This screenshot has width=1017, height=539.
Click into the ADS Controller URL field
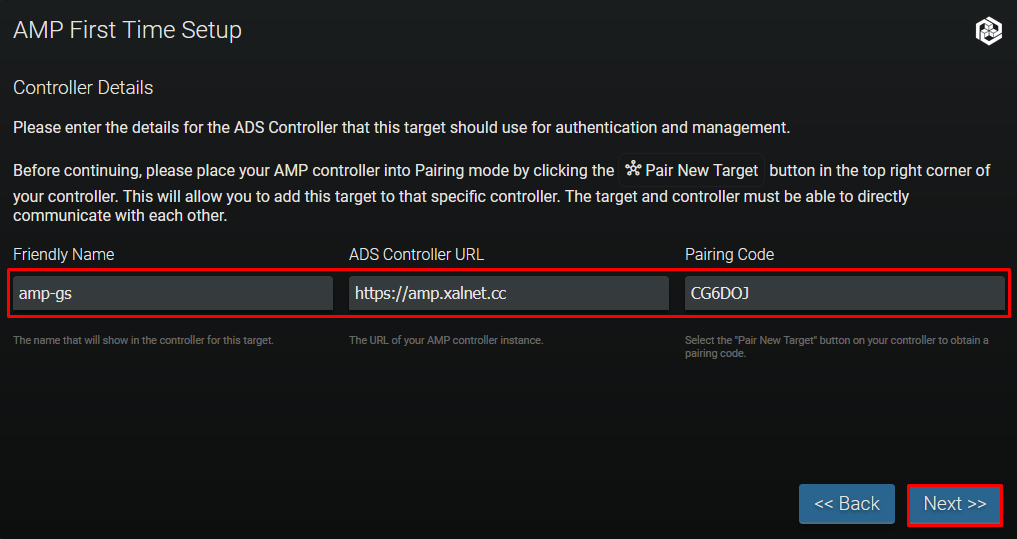(x=508, y=293)
